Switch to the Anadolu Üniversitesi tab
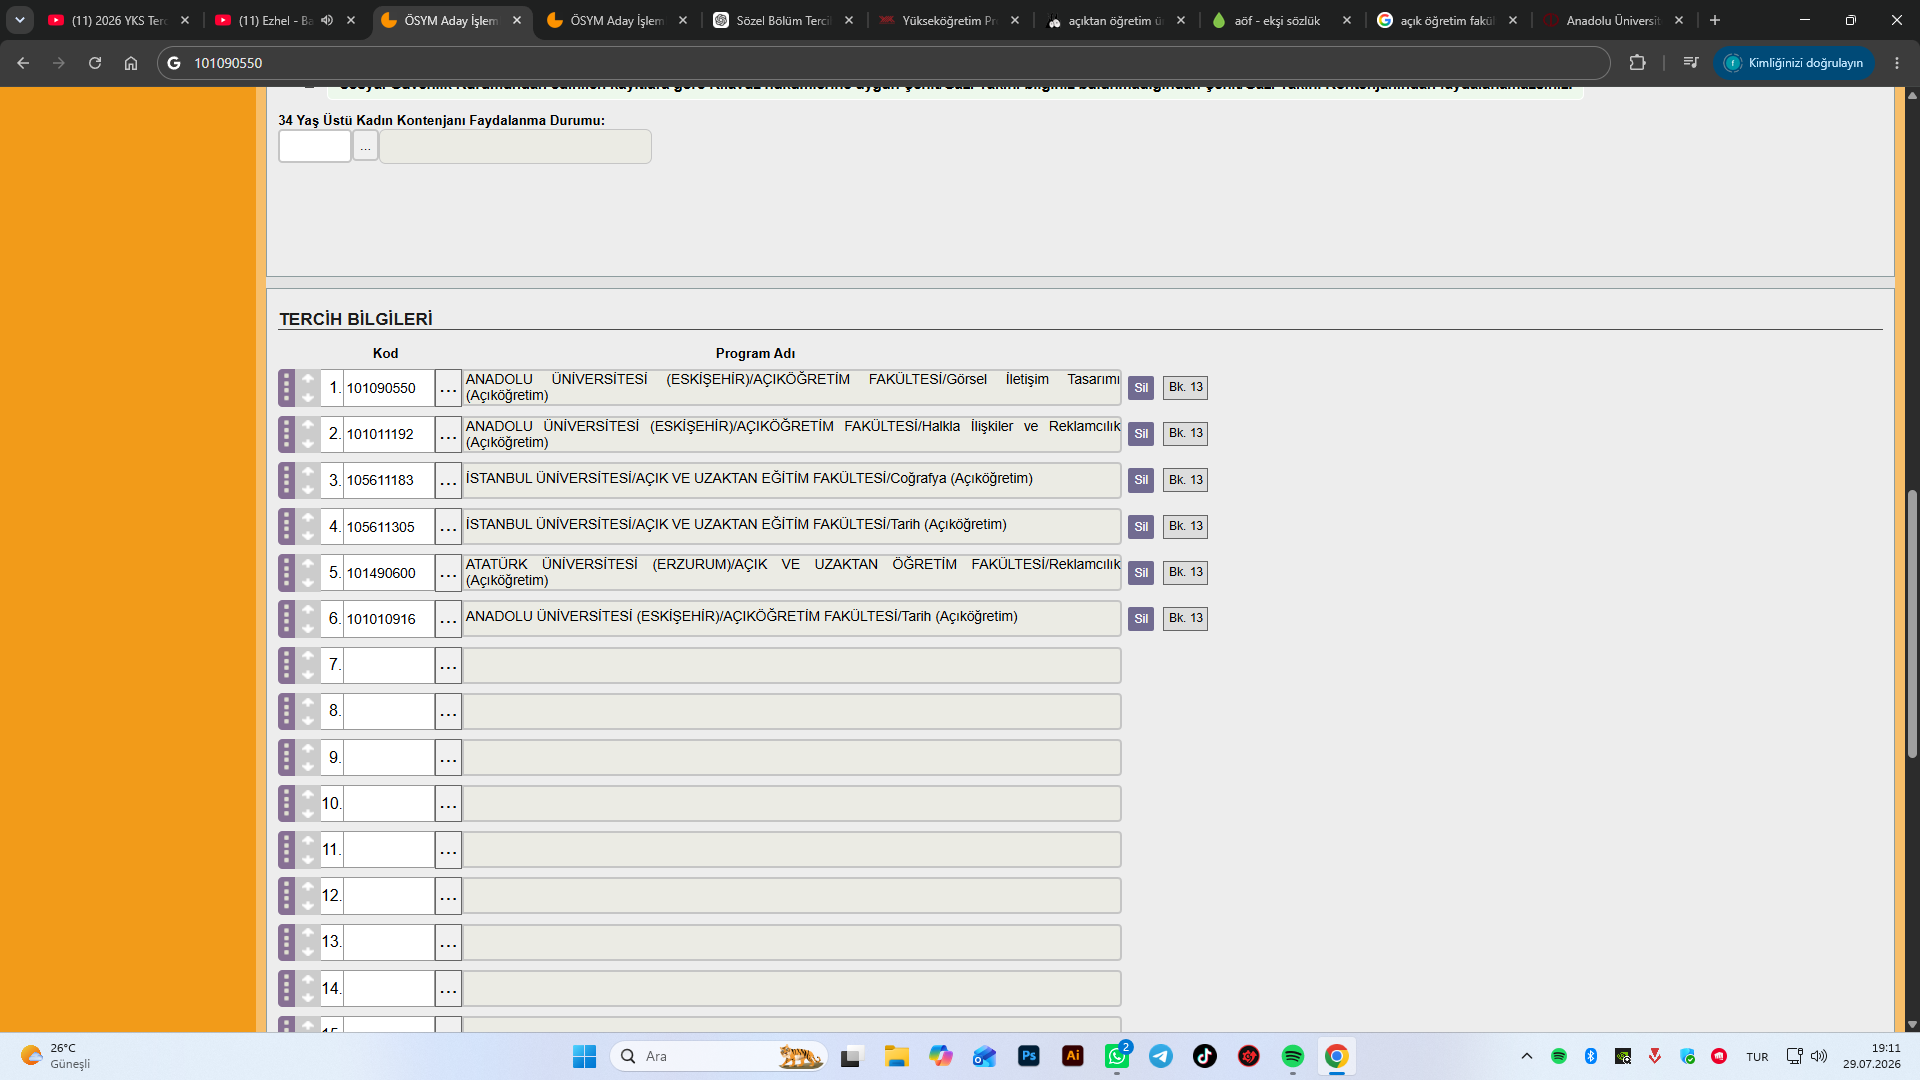 1612,20
